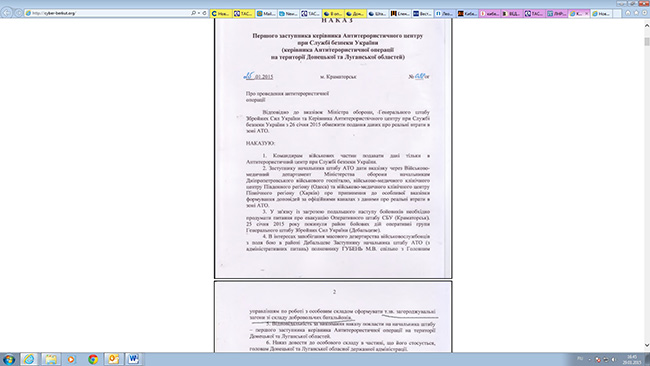Switch to the Вест... tab
The height and width of the screenshot is (366, 650).
click(x=422, y=14)
